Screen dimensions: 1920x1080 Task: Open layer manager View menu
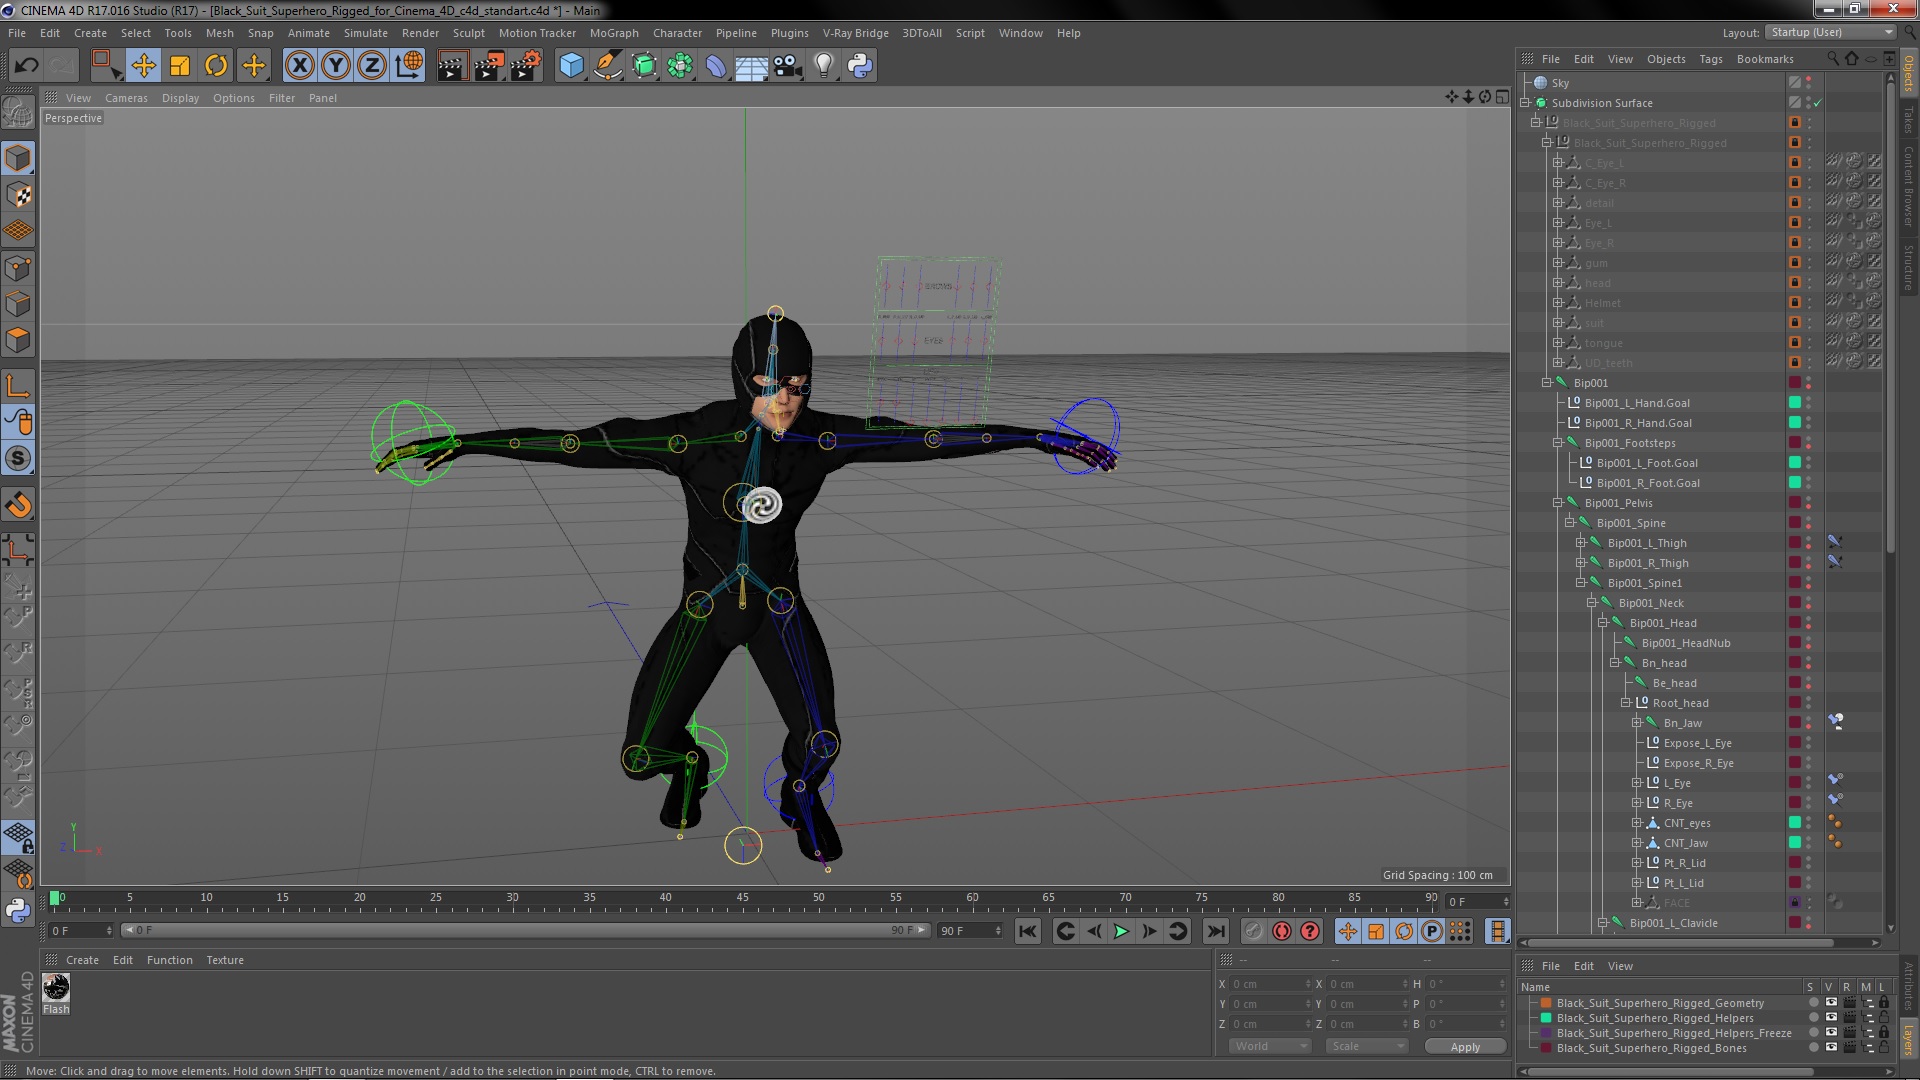coord(1620,966)
